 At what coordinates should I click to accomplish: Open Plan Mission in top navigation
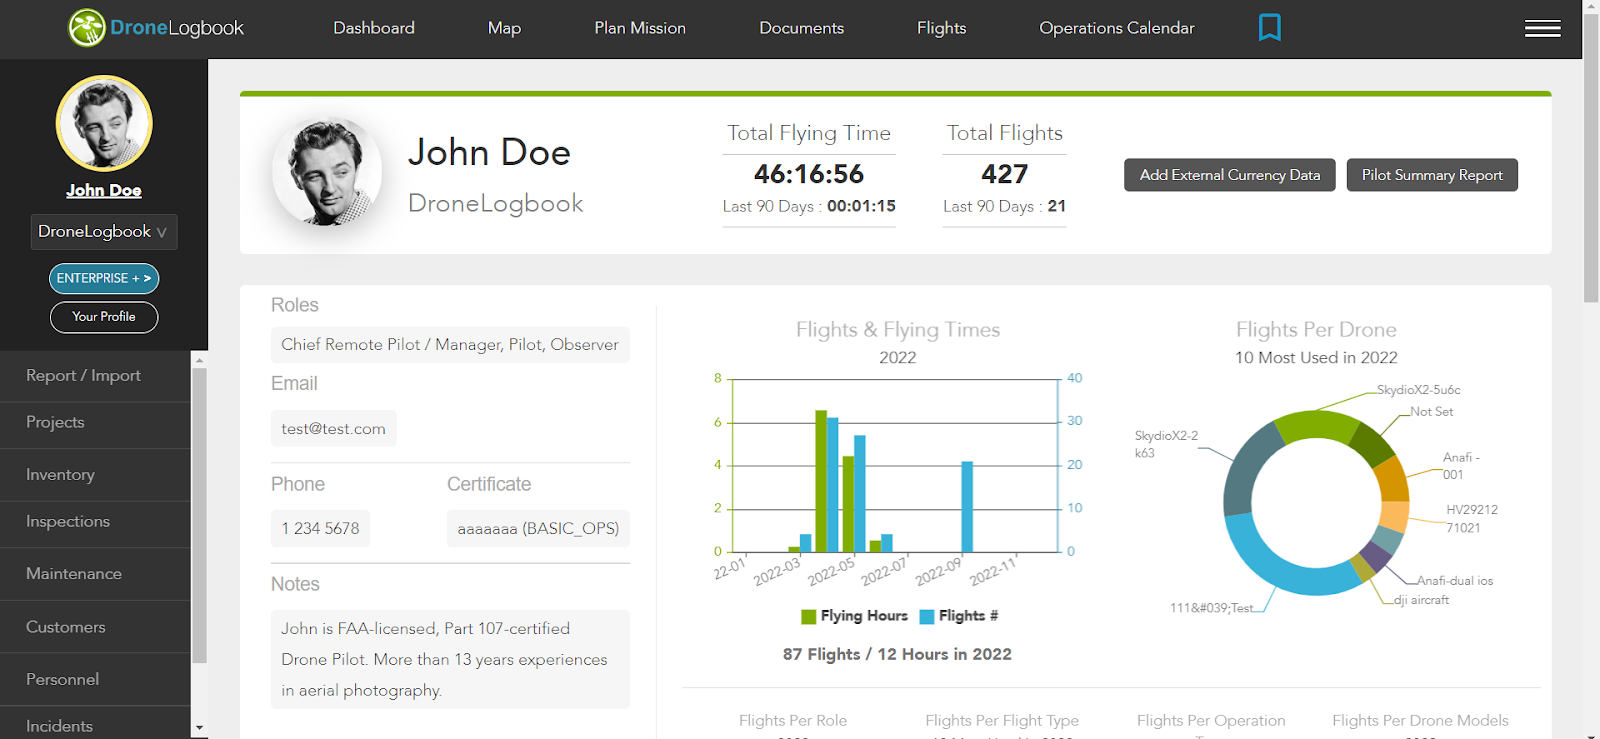point(640,28)
